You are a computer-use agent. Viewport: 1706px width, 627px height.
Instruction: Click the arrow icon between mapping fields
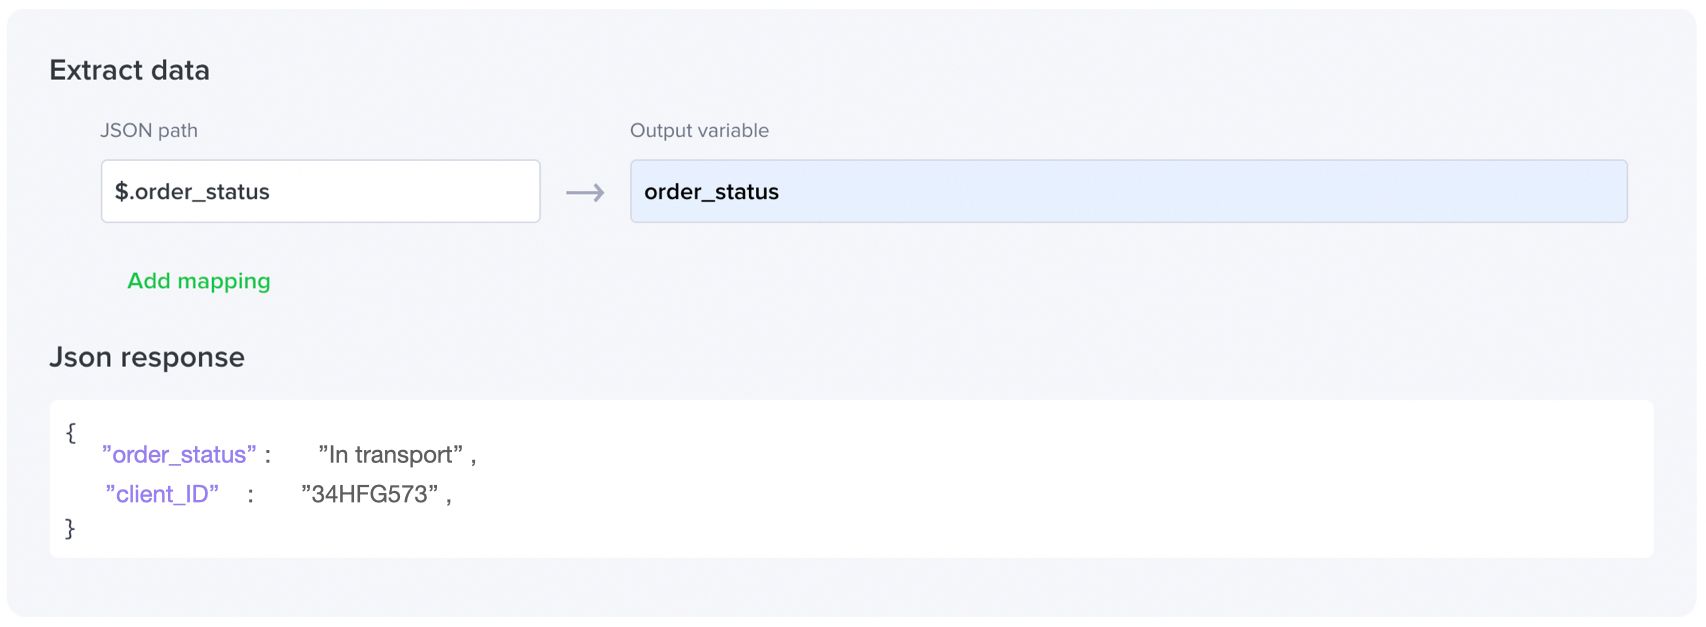(585, 192)
